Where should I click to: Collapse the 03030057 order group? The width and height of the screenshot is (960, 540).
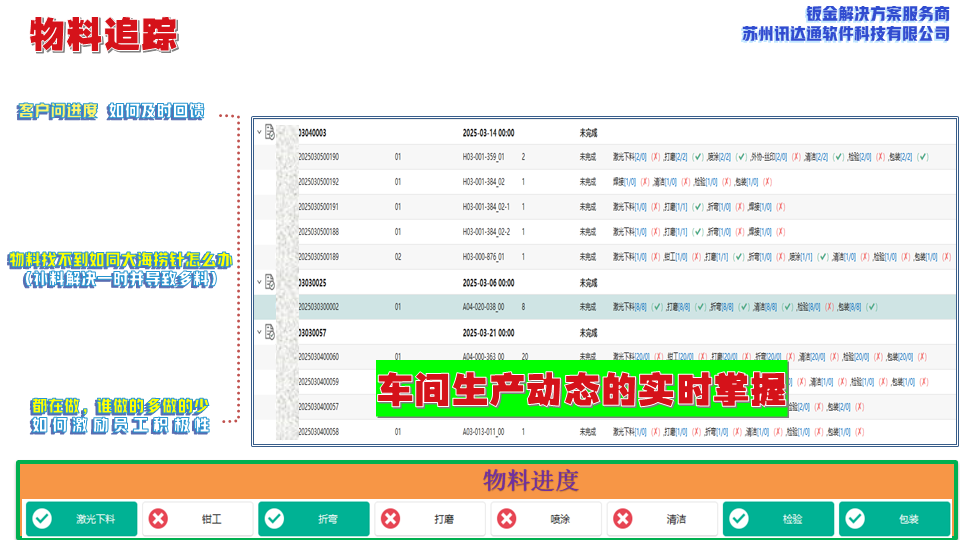click(258, 332)
